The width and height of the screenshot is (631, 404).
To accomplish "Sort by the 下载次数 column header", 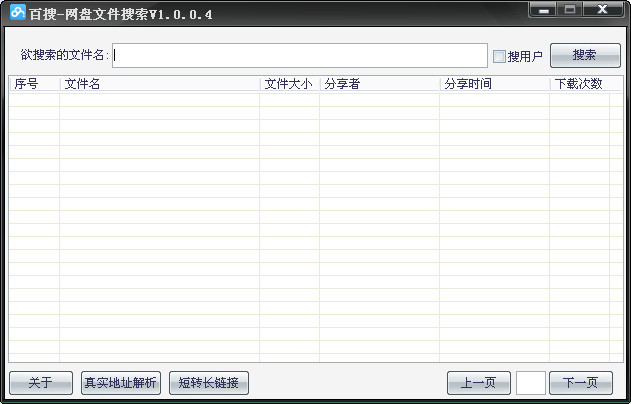I will click(579, 84).
